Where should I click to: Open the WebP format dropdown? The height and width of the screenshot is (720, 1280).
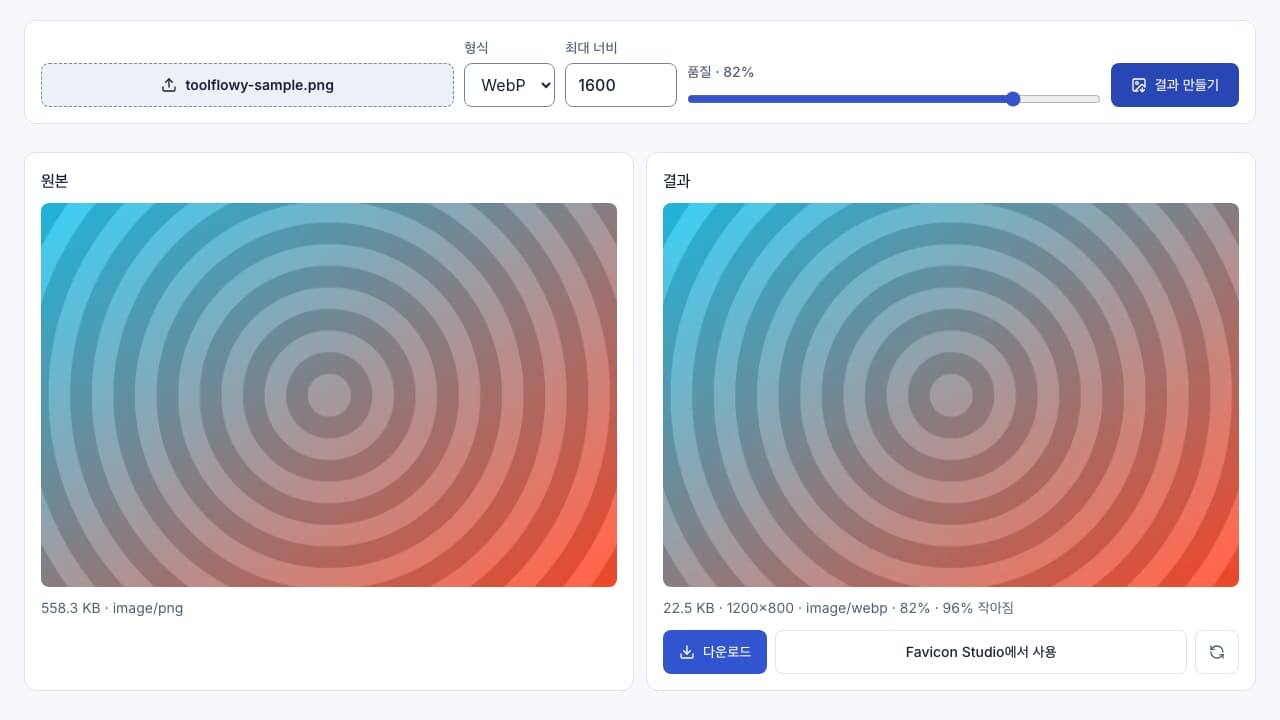pyautogui.click(x=509, y=85)
